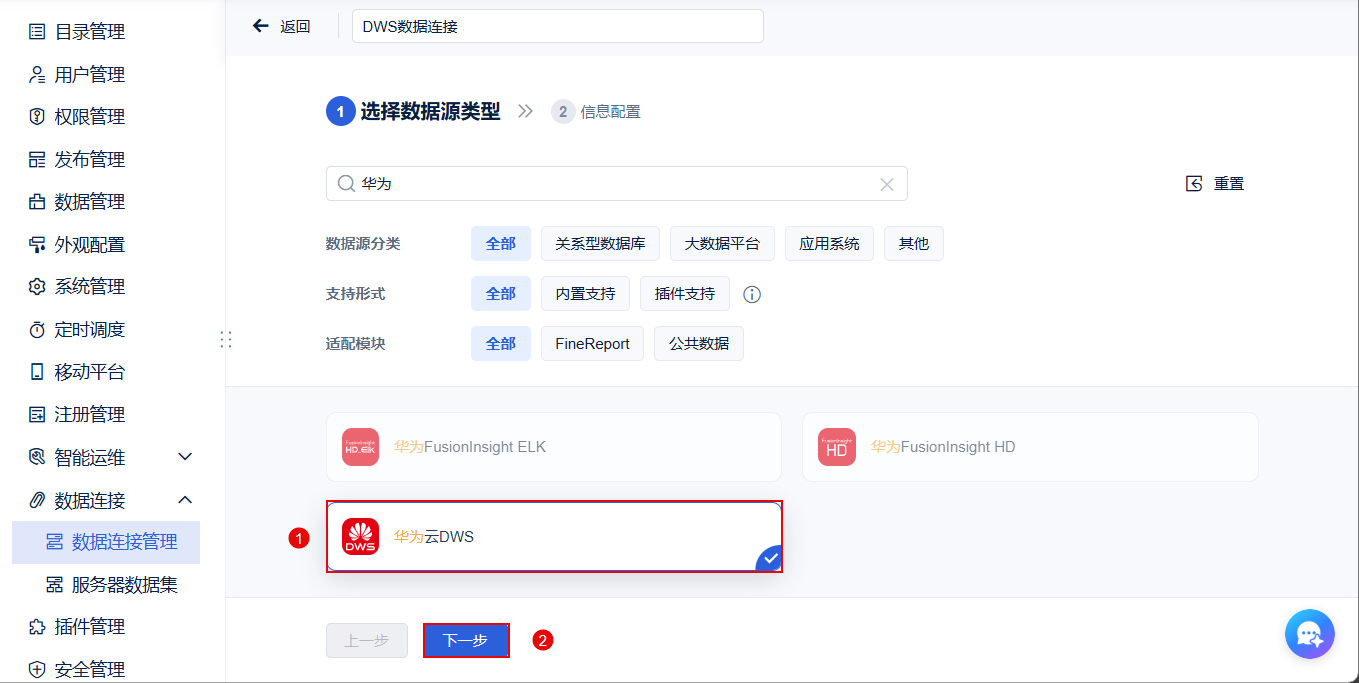The height and width of the screenshot is (683, 1359).
Task: Click the info icon beside 插件支持
Action: click(753, 294)
